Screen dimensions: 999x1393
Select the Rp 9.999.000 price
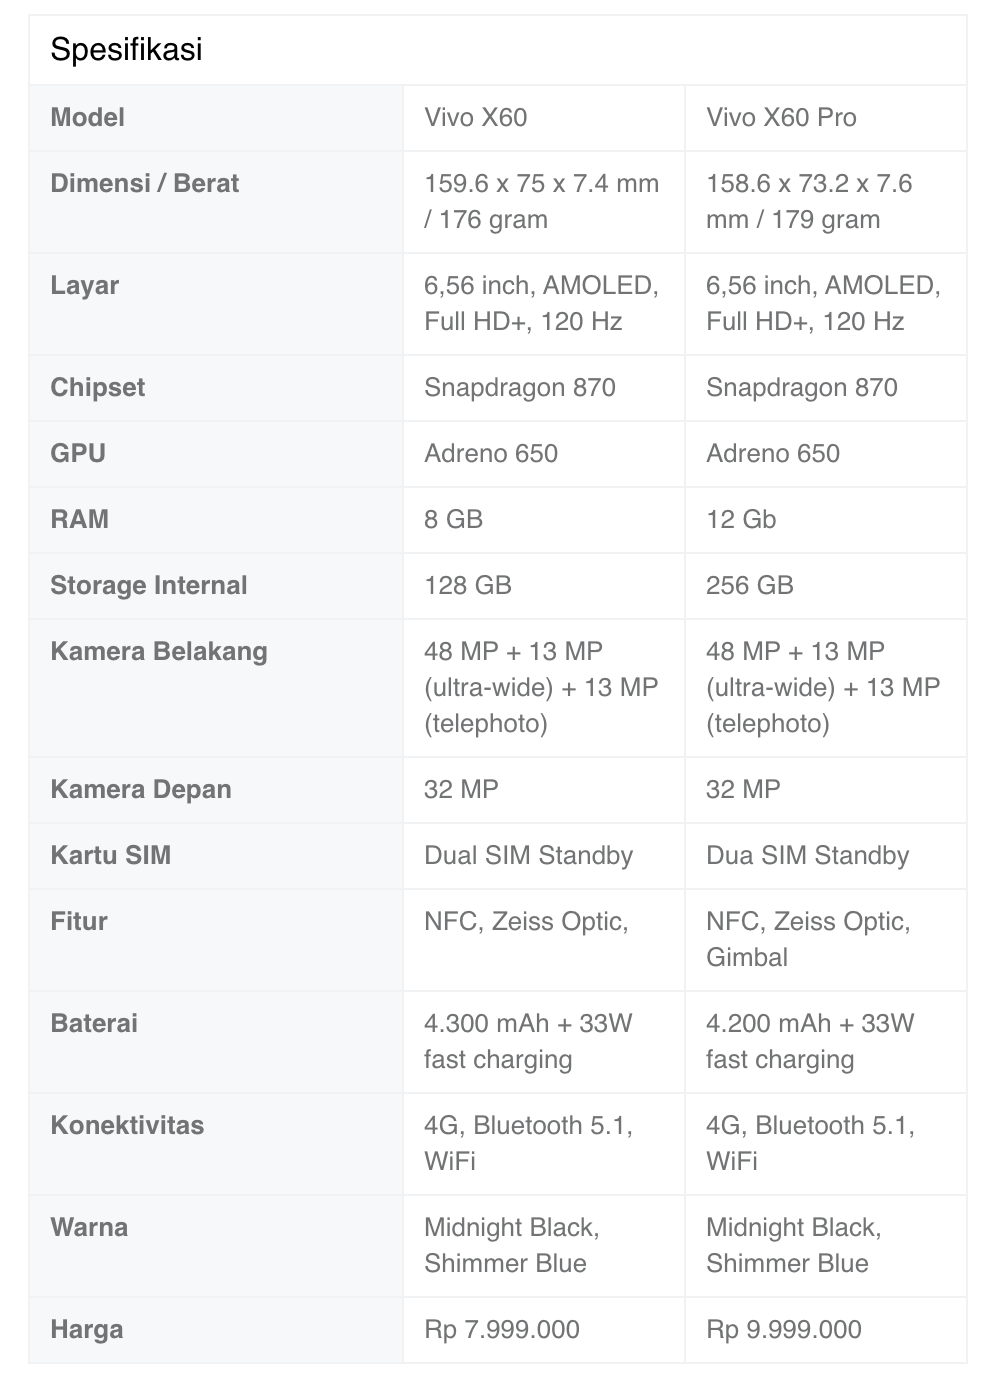click(784, 1329)
